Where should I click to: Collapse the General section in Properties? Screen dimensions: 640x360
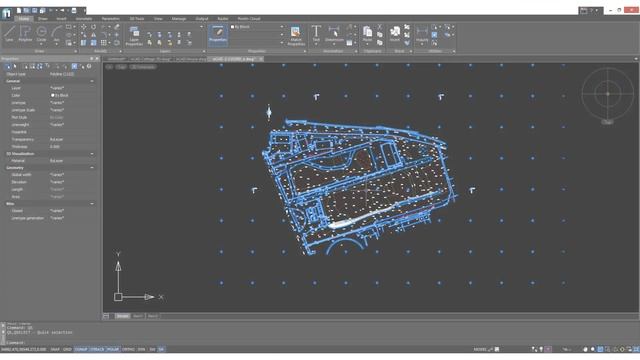(92, 81)
